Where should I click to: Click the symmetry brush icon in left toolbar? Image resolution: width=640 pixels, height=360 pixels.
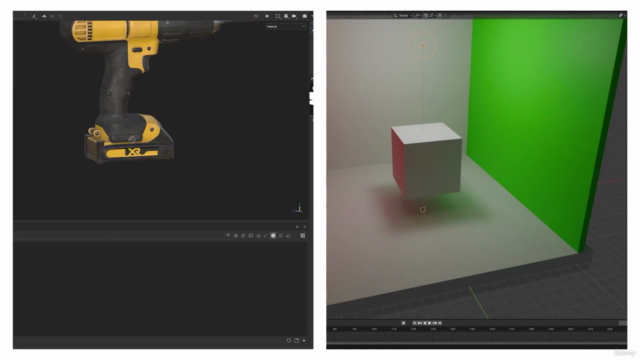pos(34,17)
